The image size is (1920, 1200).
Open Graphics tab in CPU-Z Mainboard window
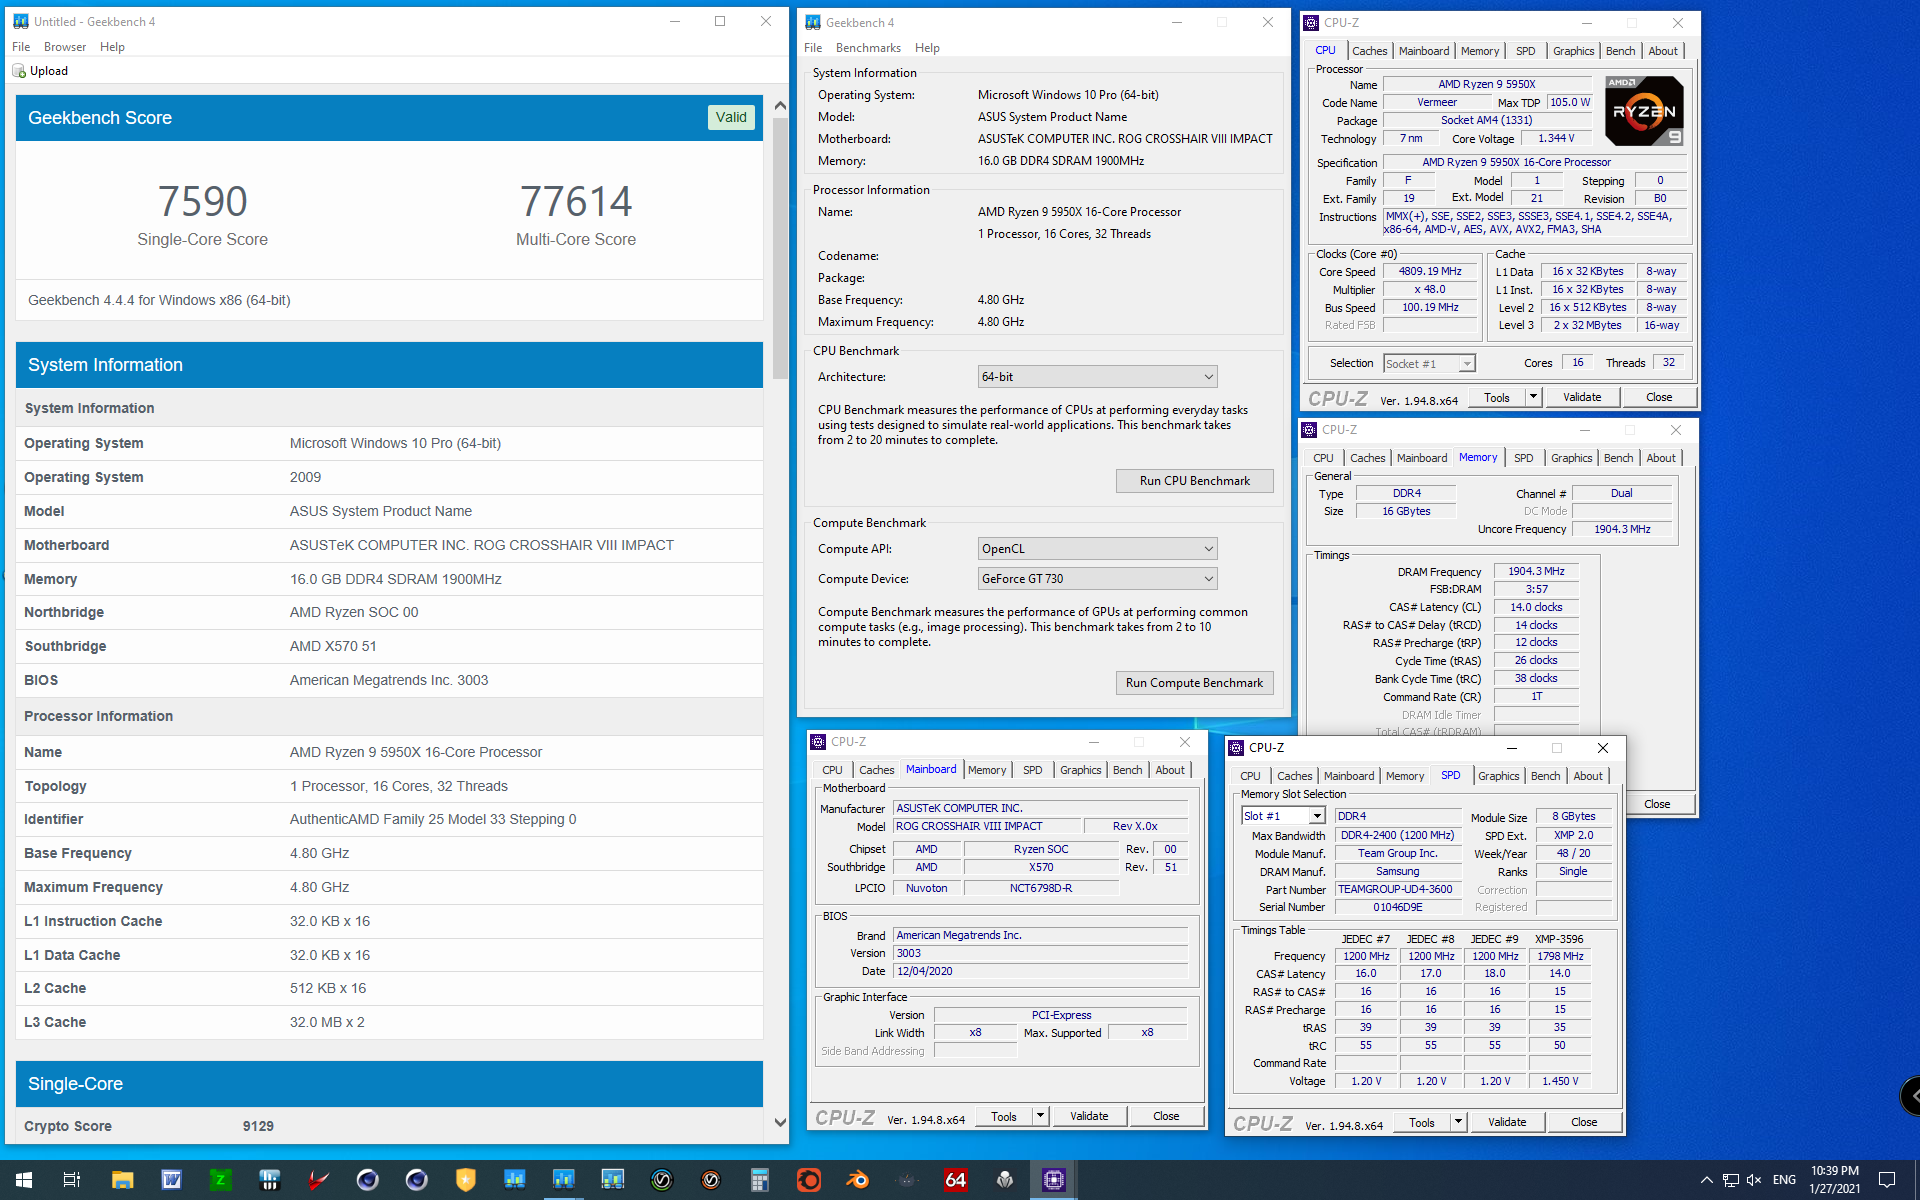(1080, 770)
